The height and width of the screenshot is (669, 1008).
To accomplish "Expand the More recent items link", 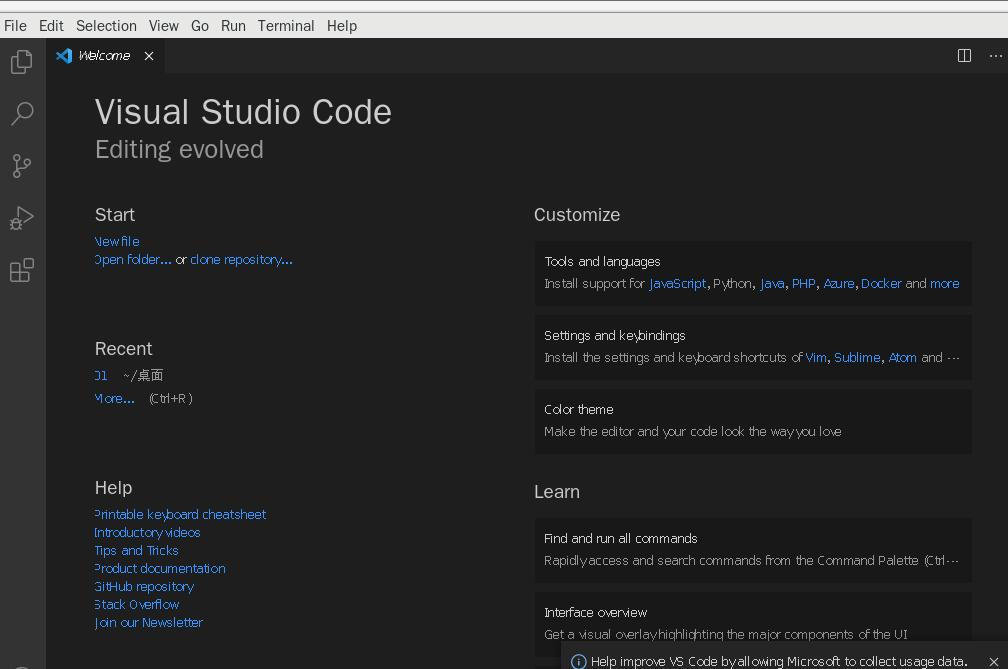I will [115, 398].
